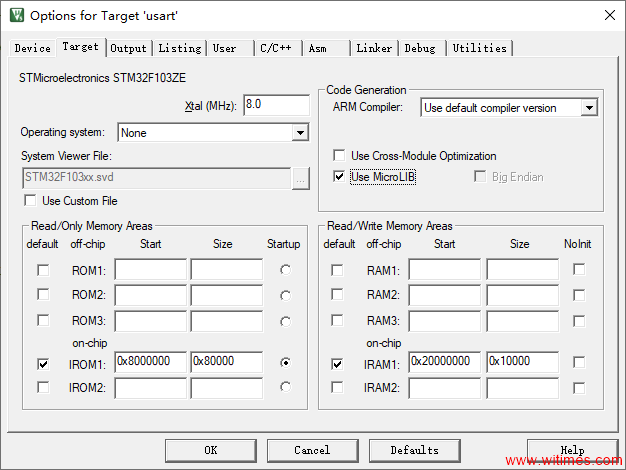Expand the ARM Compiler version dropdown
The image size is (626, 470).
coord(589,107)
